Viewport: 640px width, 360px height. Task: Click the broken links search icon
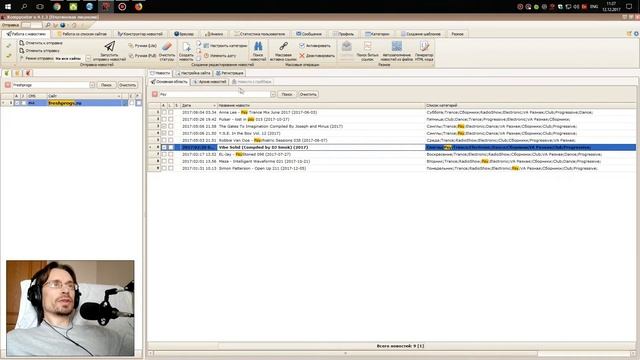pyautogui.click(x=367, y=46)
